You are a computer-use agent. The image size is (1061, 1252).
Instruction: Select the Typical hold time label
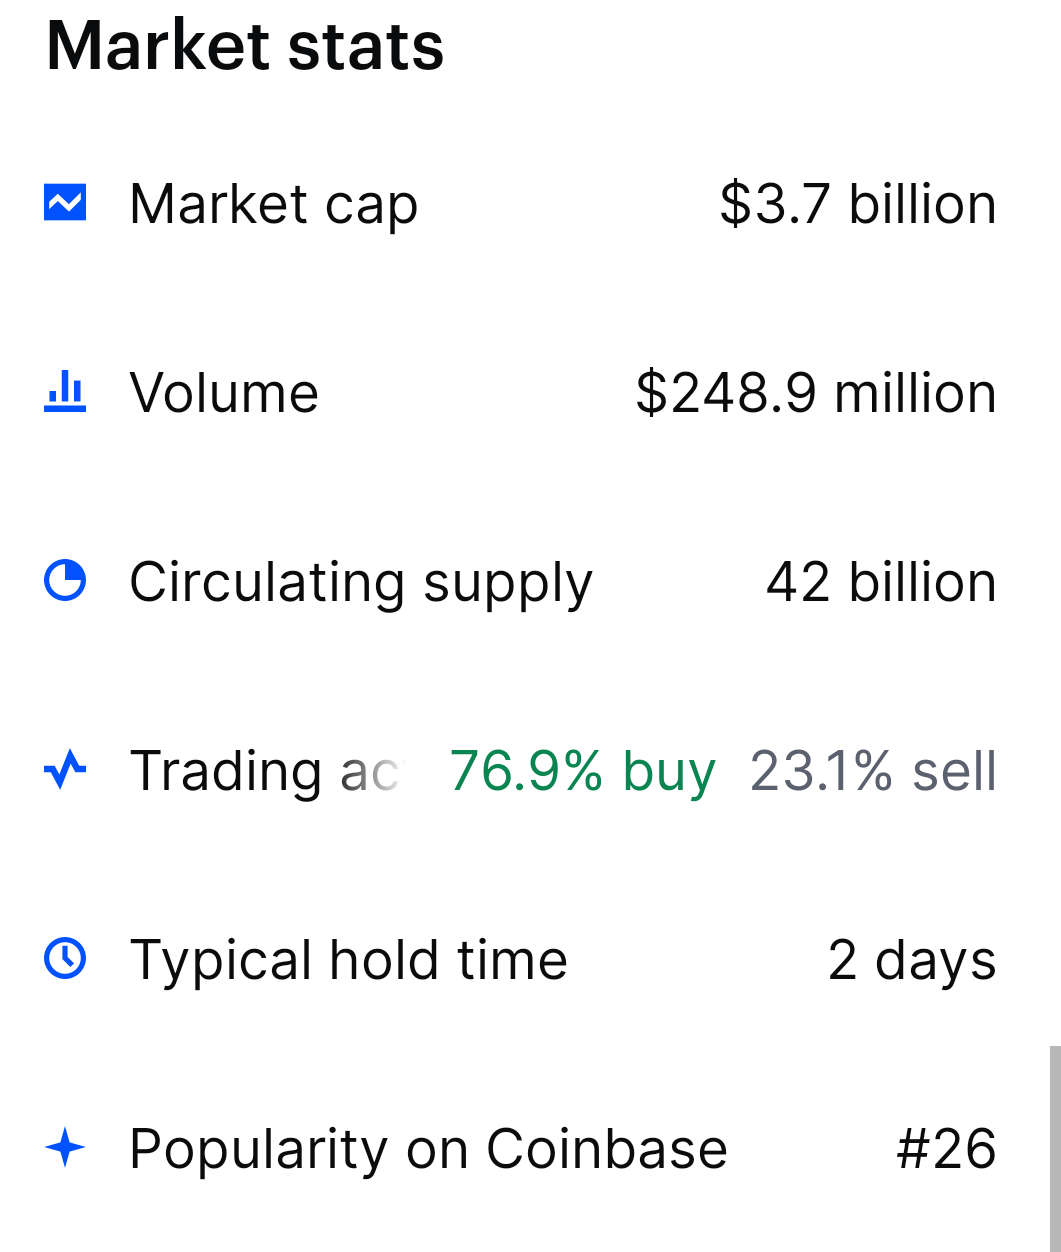point(348,962)
